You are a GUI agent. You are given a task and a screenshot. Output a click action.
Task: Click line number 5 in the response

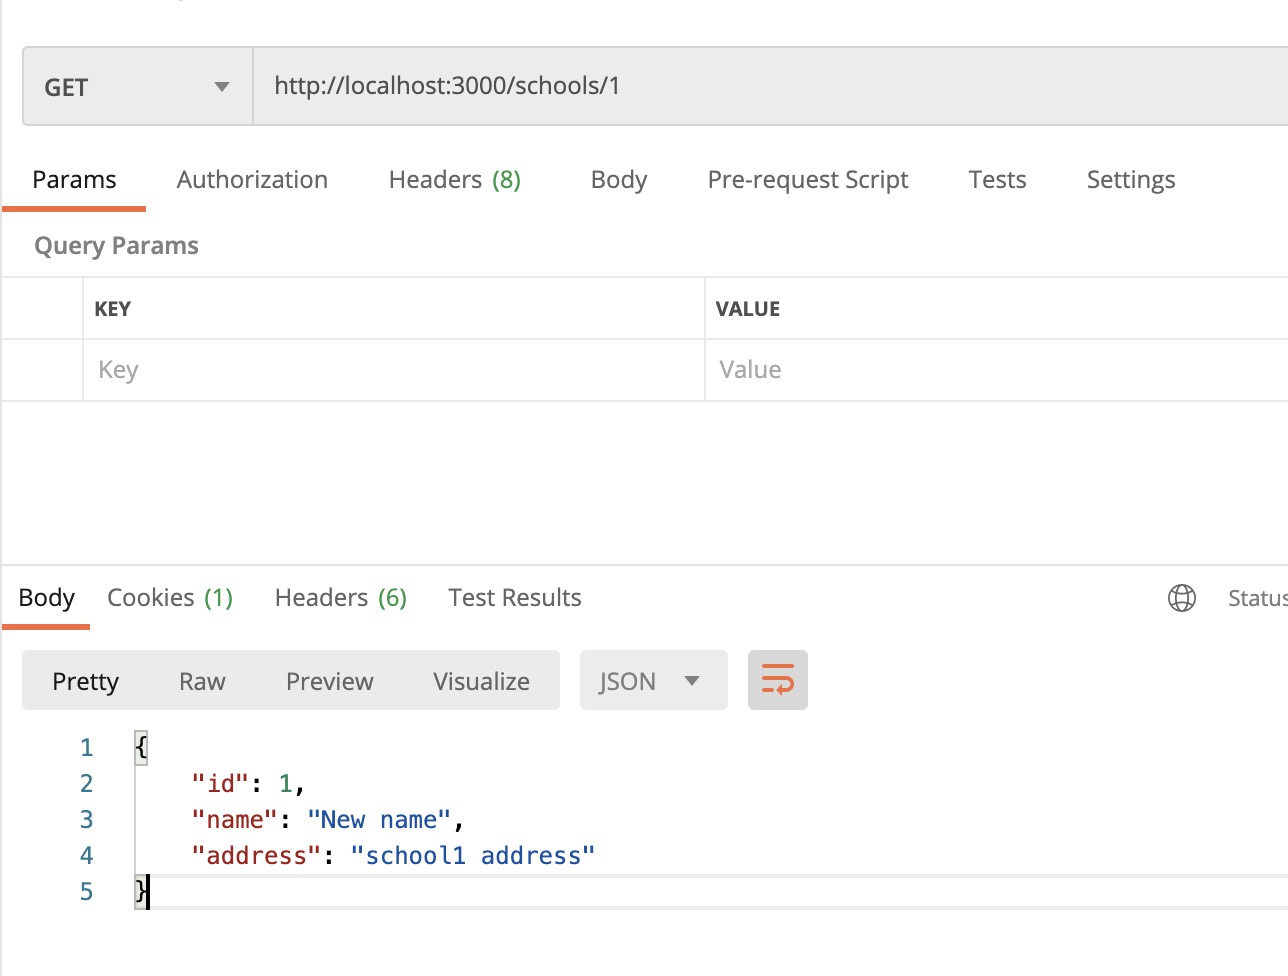click(87, 892)
